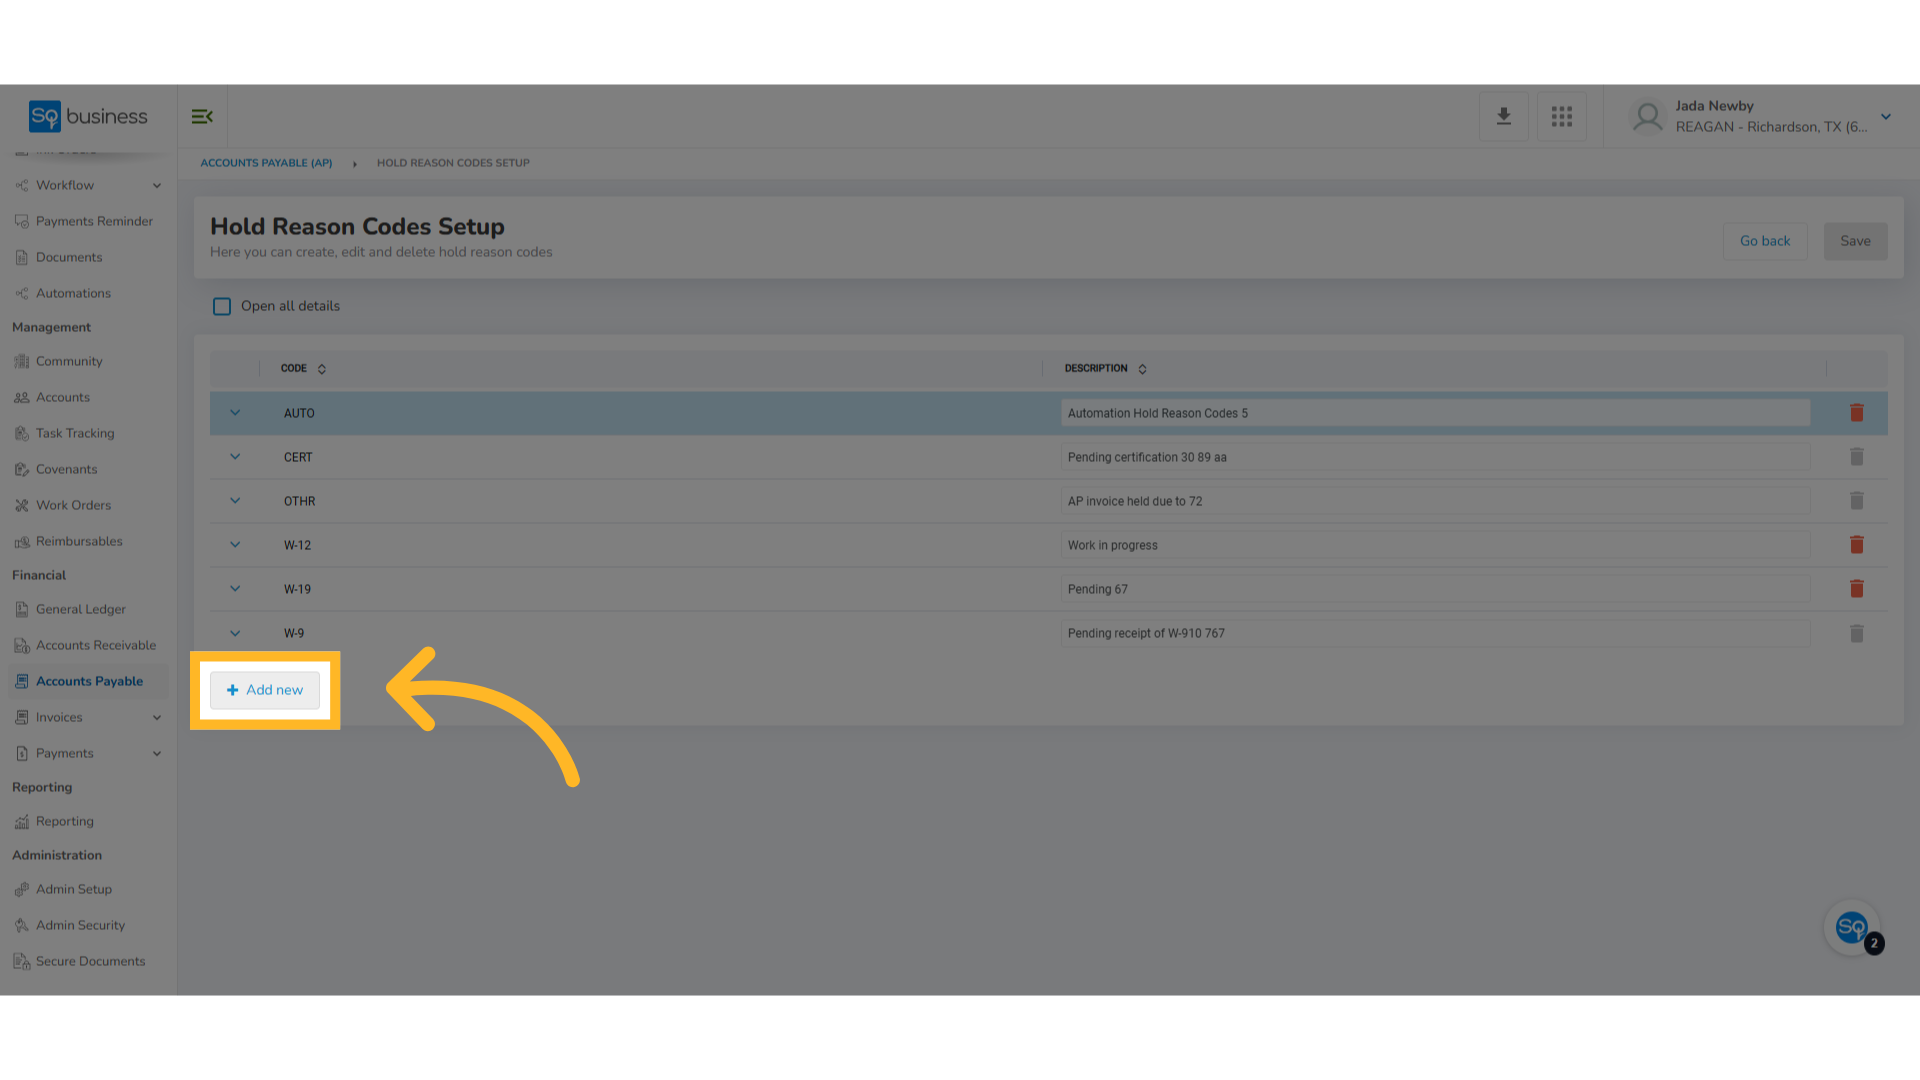Viewport: 1920px width, 1080px height.
Task: Follow ACCOUNTS PAYABLE (AP) breadcrumb link
Action: click(x=266, y=163)
